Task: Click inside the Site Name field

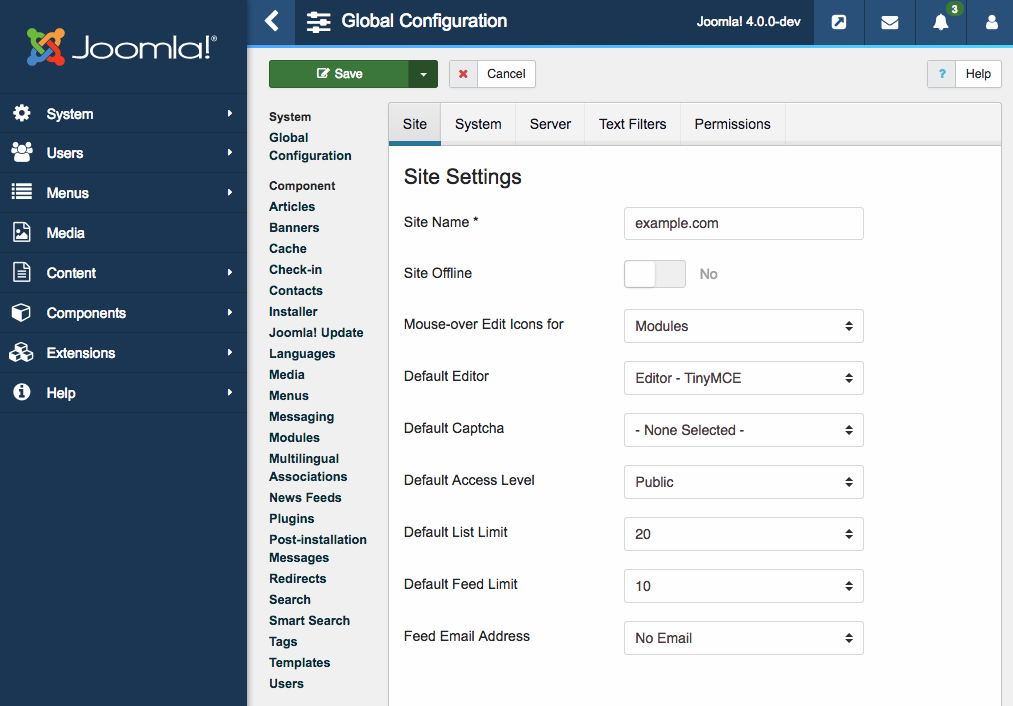Action: [x=743, y=222]
